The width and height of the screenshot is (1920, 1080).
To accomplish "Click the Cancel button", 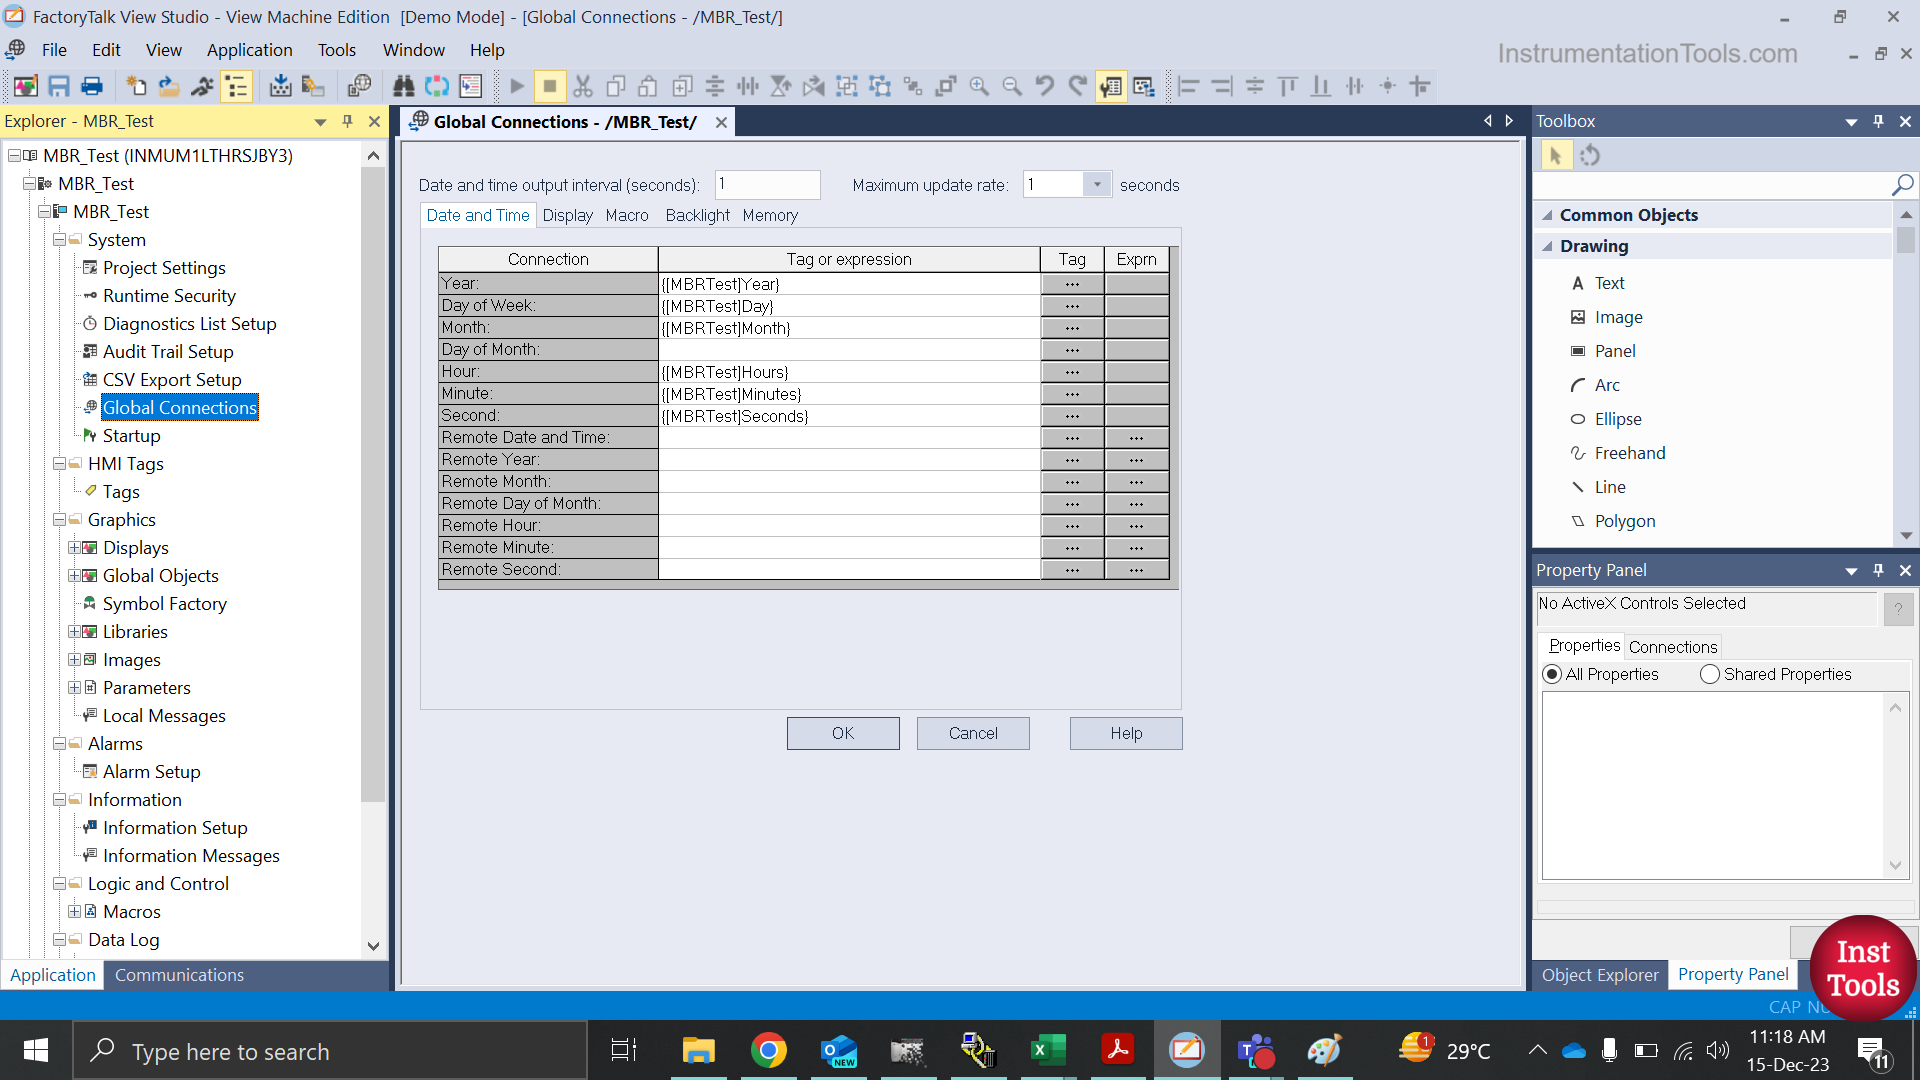I will pyautogui.click(x=973, y=733).
